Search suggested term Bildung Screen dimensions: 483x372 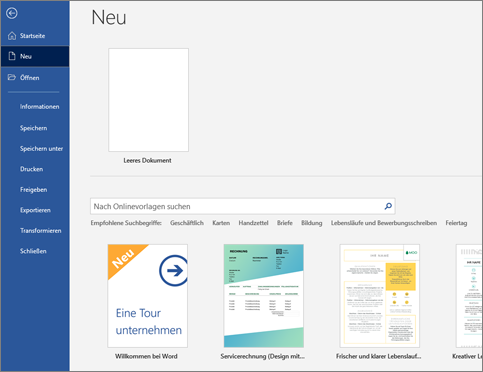(x=312, y=223)
